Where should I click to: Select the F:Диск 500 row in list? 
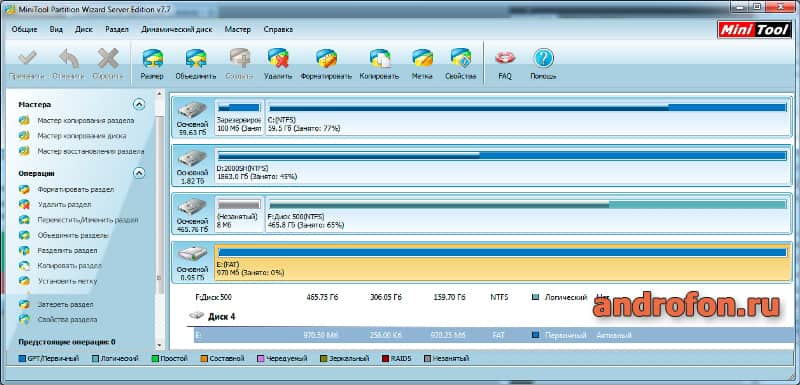point(494,297)
